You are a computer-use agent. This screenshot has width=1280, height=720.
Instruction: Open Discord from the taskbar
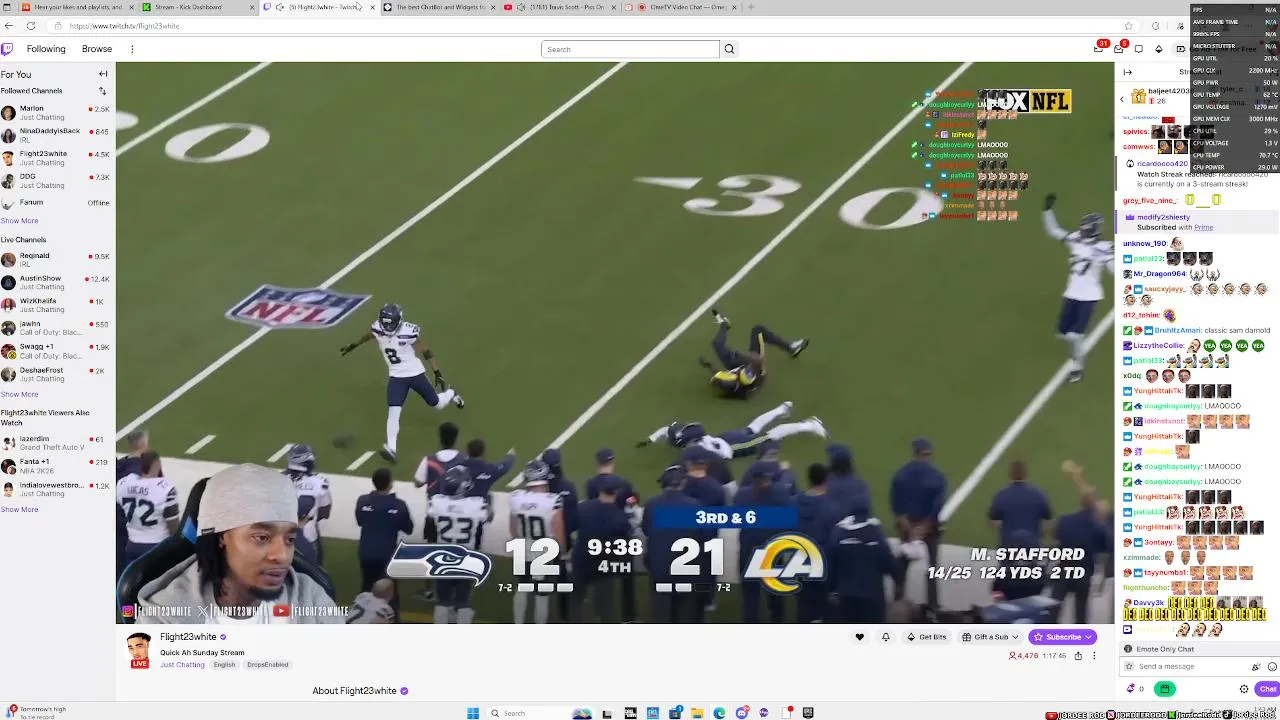741,713
